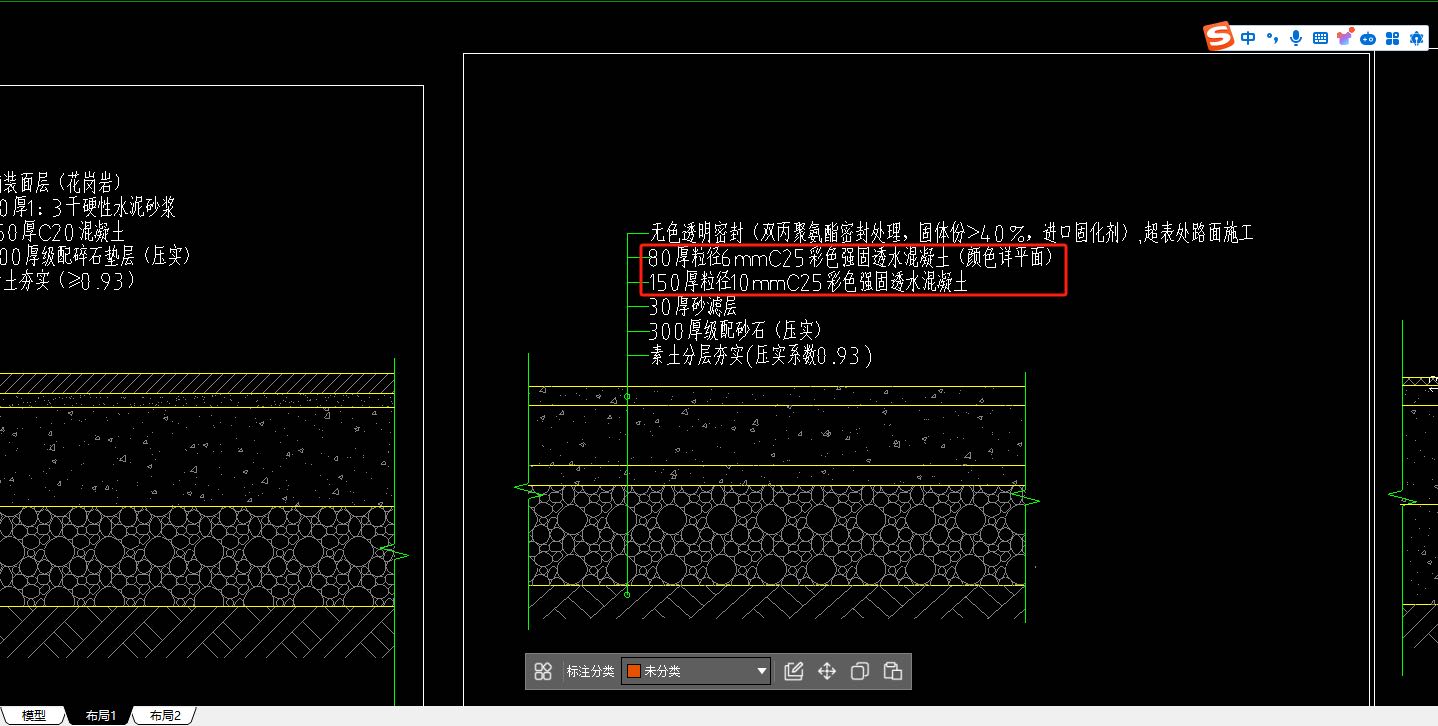Select the text 素土分层夯实(压实系数0.93)

pyautogui.click(x=761, y=355)
